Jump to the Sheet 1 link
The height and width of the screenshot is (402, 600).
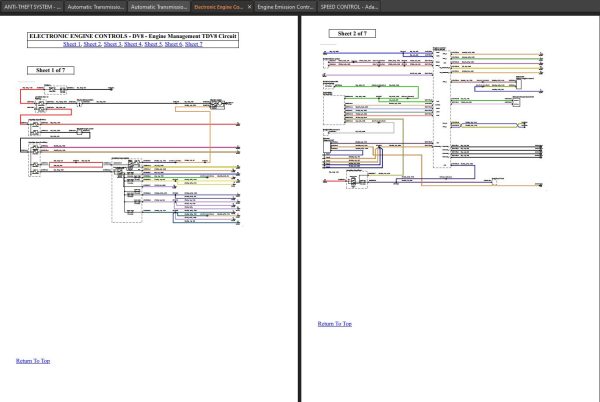(71, 45)
